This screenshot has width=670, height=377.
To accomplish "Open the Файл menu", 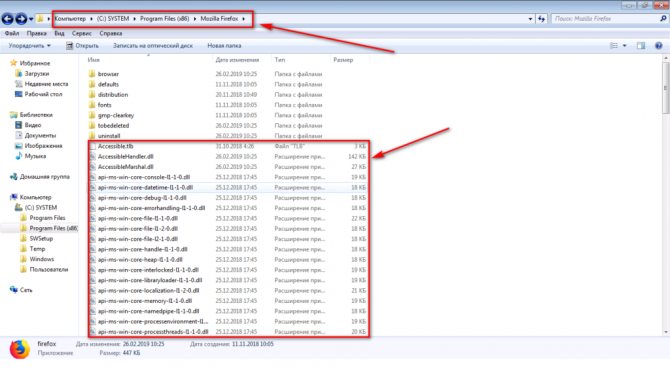I will pyautogui.click(x=12, y=33).
